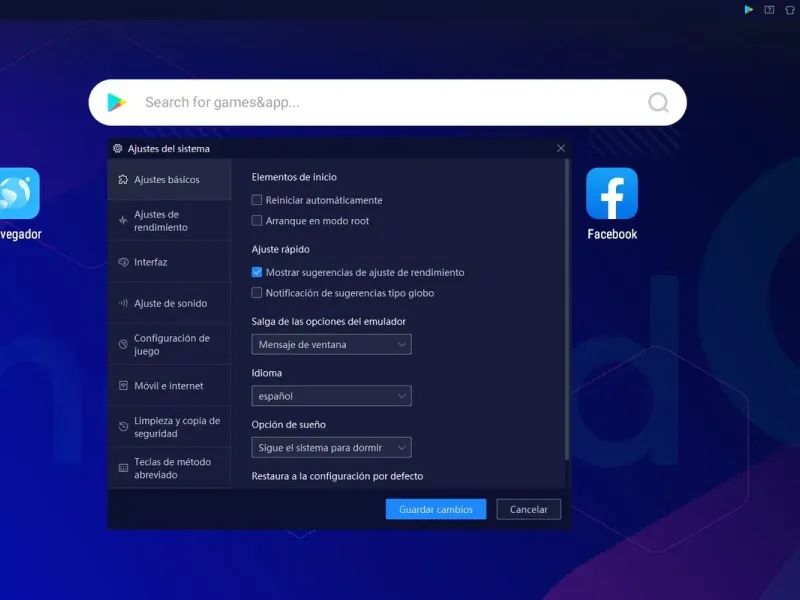Click the icon beside Configuración de juego

pos(123,344)
